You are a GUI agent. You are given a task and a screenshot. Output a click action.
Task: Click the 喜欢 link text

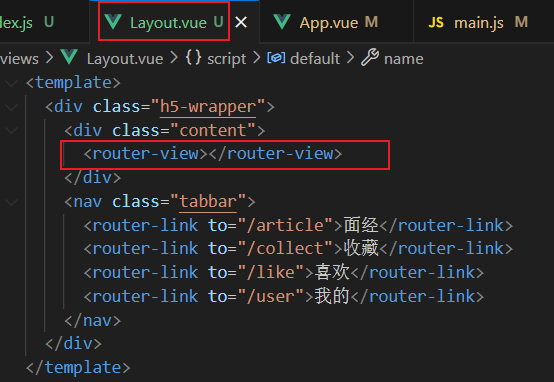click(x=332, y=272)
